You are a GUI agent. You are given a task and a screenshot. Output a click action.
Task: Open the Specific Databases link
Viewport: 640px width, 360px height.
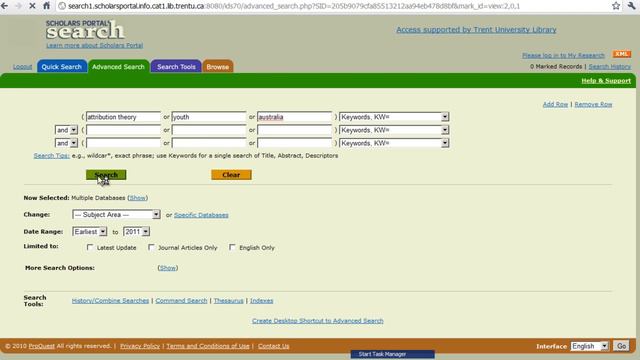(201, 215)
